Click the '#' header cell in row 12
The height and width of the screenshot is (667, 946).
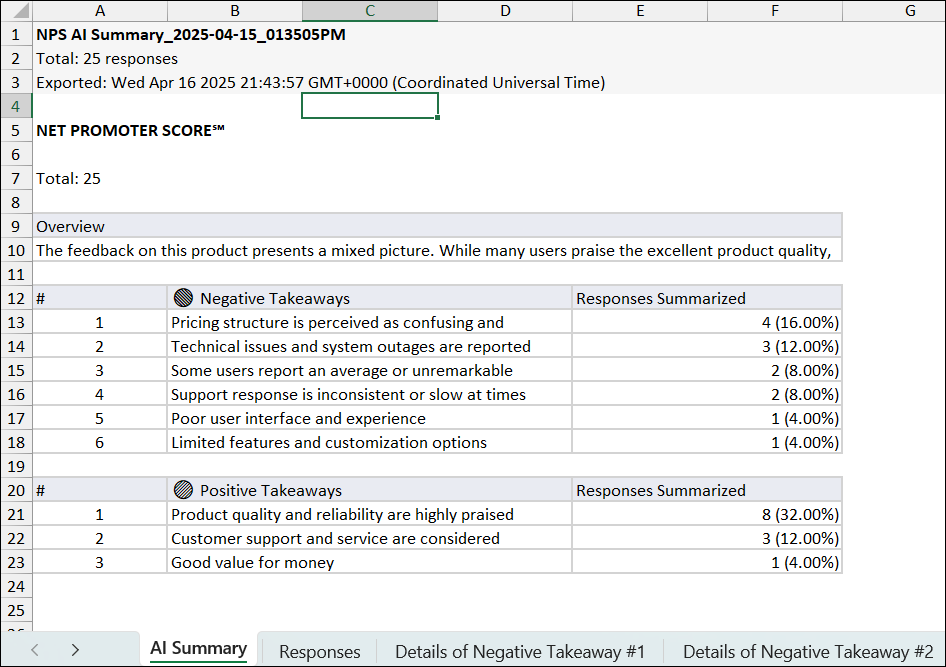pos(100,298)
